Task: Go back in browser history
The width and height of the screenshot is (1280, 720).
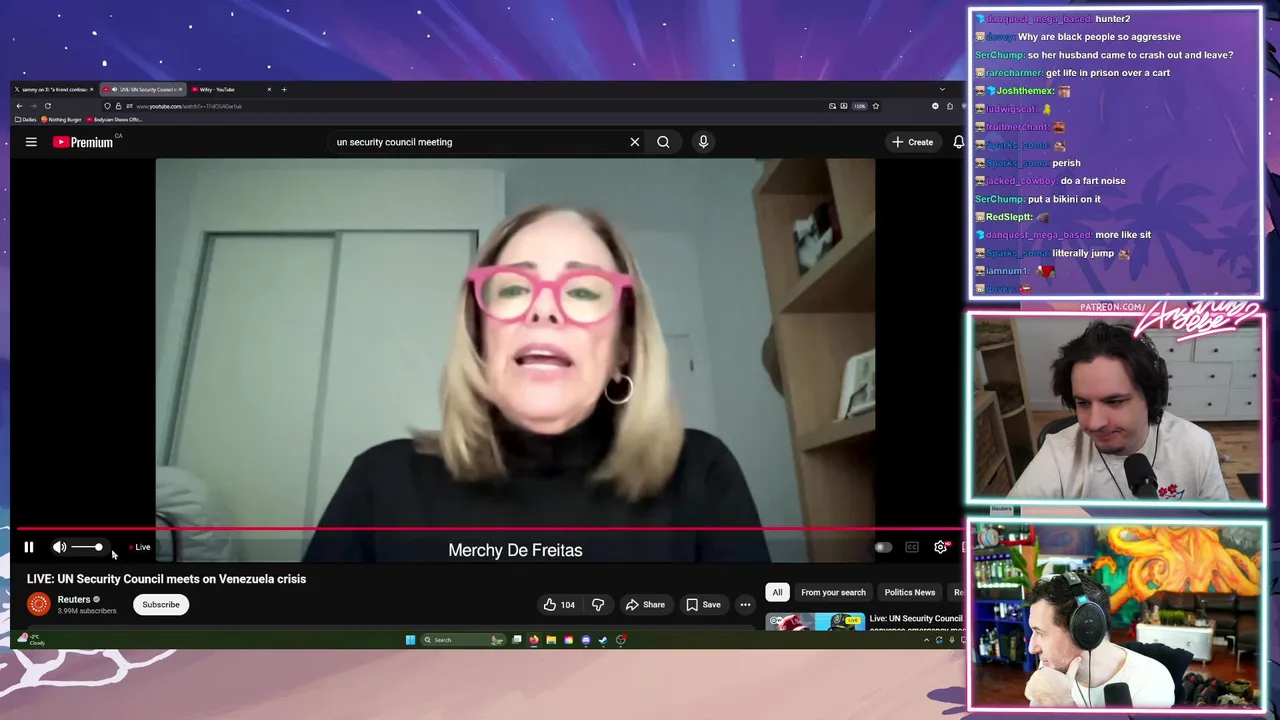Action: 19,106
